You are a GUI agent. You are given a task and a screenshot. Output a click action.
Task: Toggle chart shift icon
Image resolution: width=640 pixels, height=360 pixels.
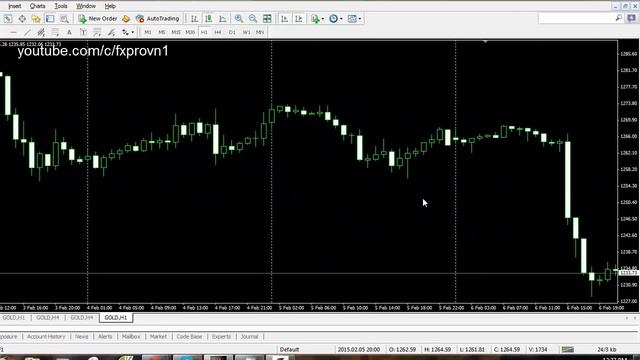tap(299, 18)
